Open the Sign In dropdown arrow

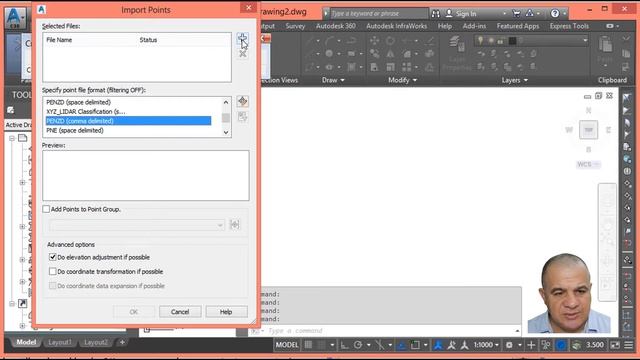click(504, 13)
